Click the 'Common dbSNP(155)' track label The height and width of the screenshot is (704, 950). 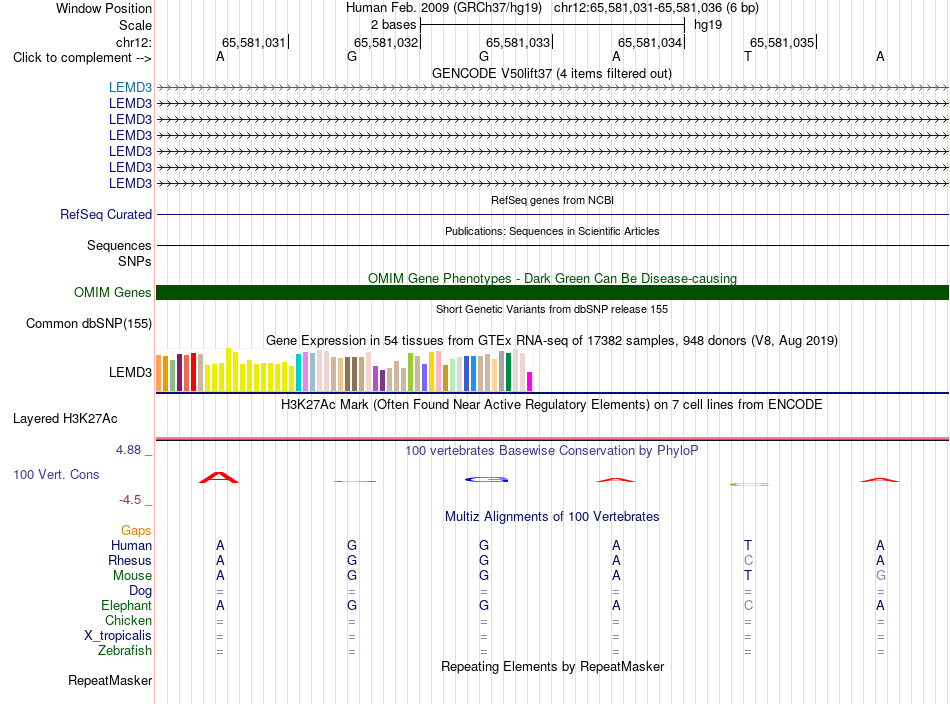coord(88,324)
